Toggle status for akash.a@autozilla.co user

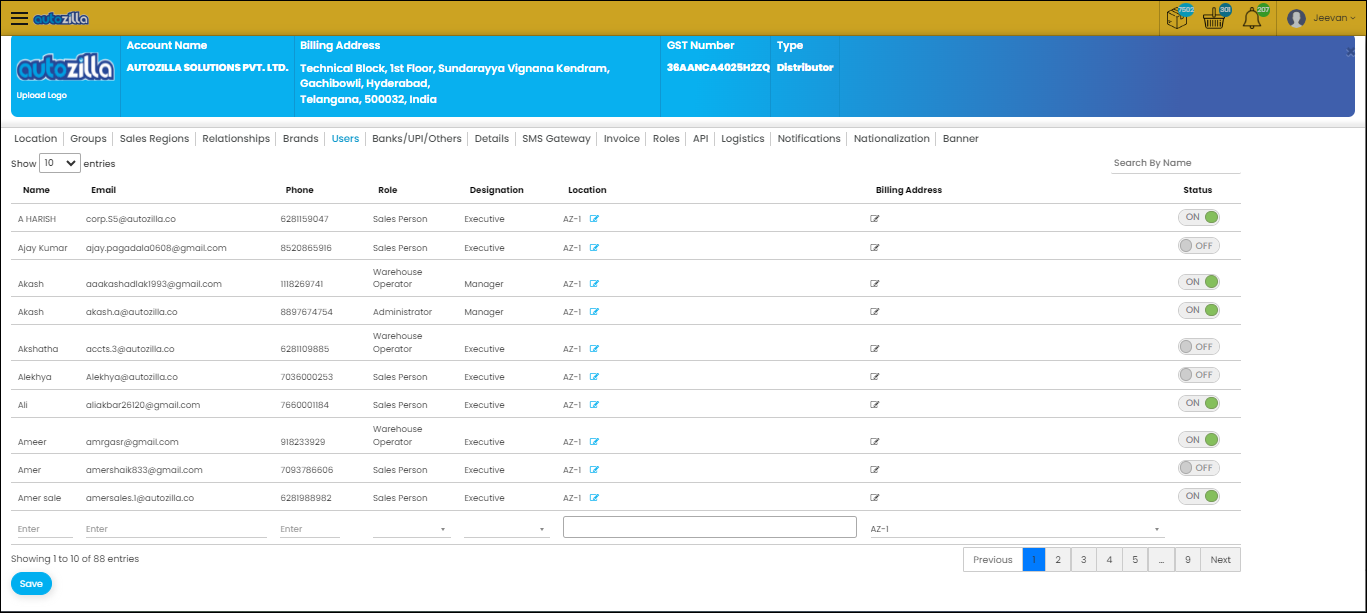pos(1199,310)
